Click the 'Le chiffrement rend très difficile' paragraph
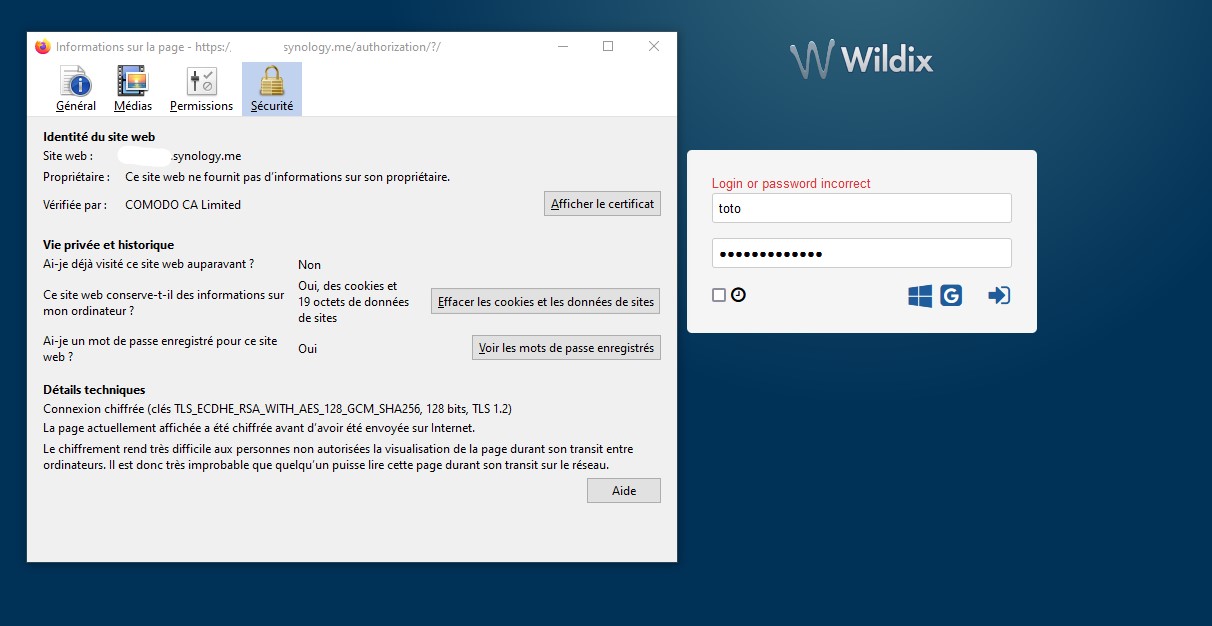The width and height of the screenshot is (1212, 626). coord(338,457)
